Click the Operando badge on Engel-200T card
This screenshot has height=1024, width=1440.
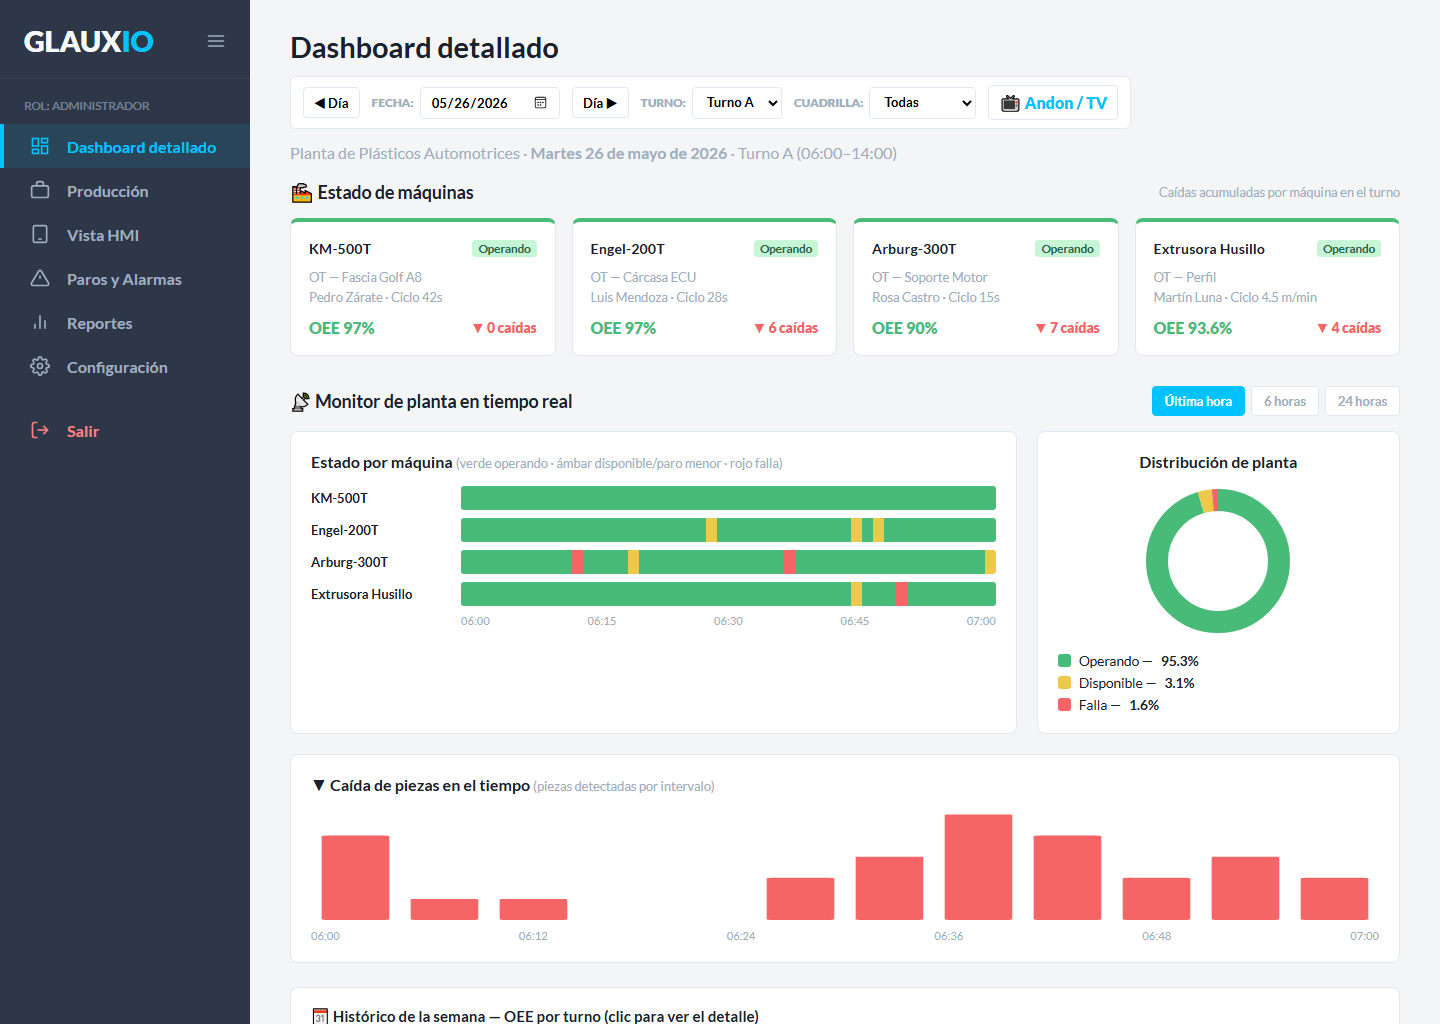click(786, 249)
